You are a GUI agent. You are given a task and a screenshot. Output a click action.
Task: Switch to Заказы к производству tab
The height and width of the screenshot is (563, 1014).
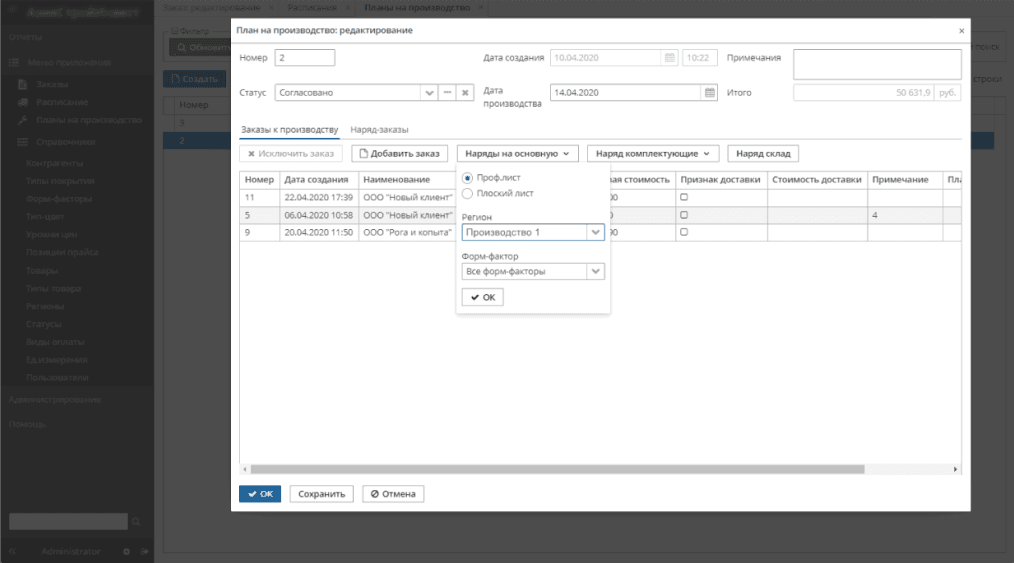pyautogui.click(x=289, y=129)
